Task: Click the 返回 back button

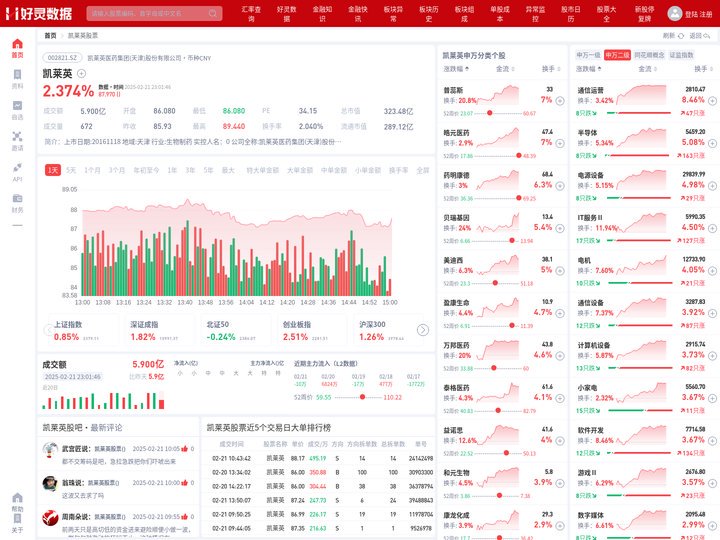Action: point(700,36)
